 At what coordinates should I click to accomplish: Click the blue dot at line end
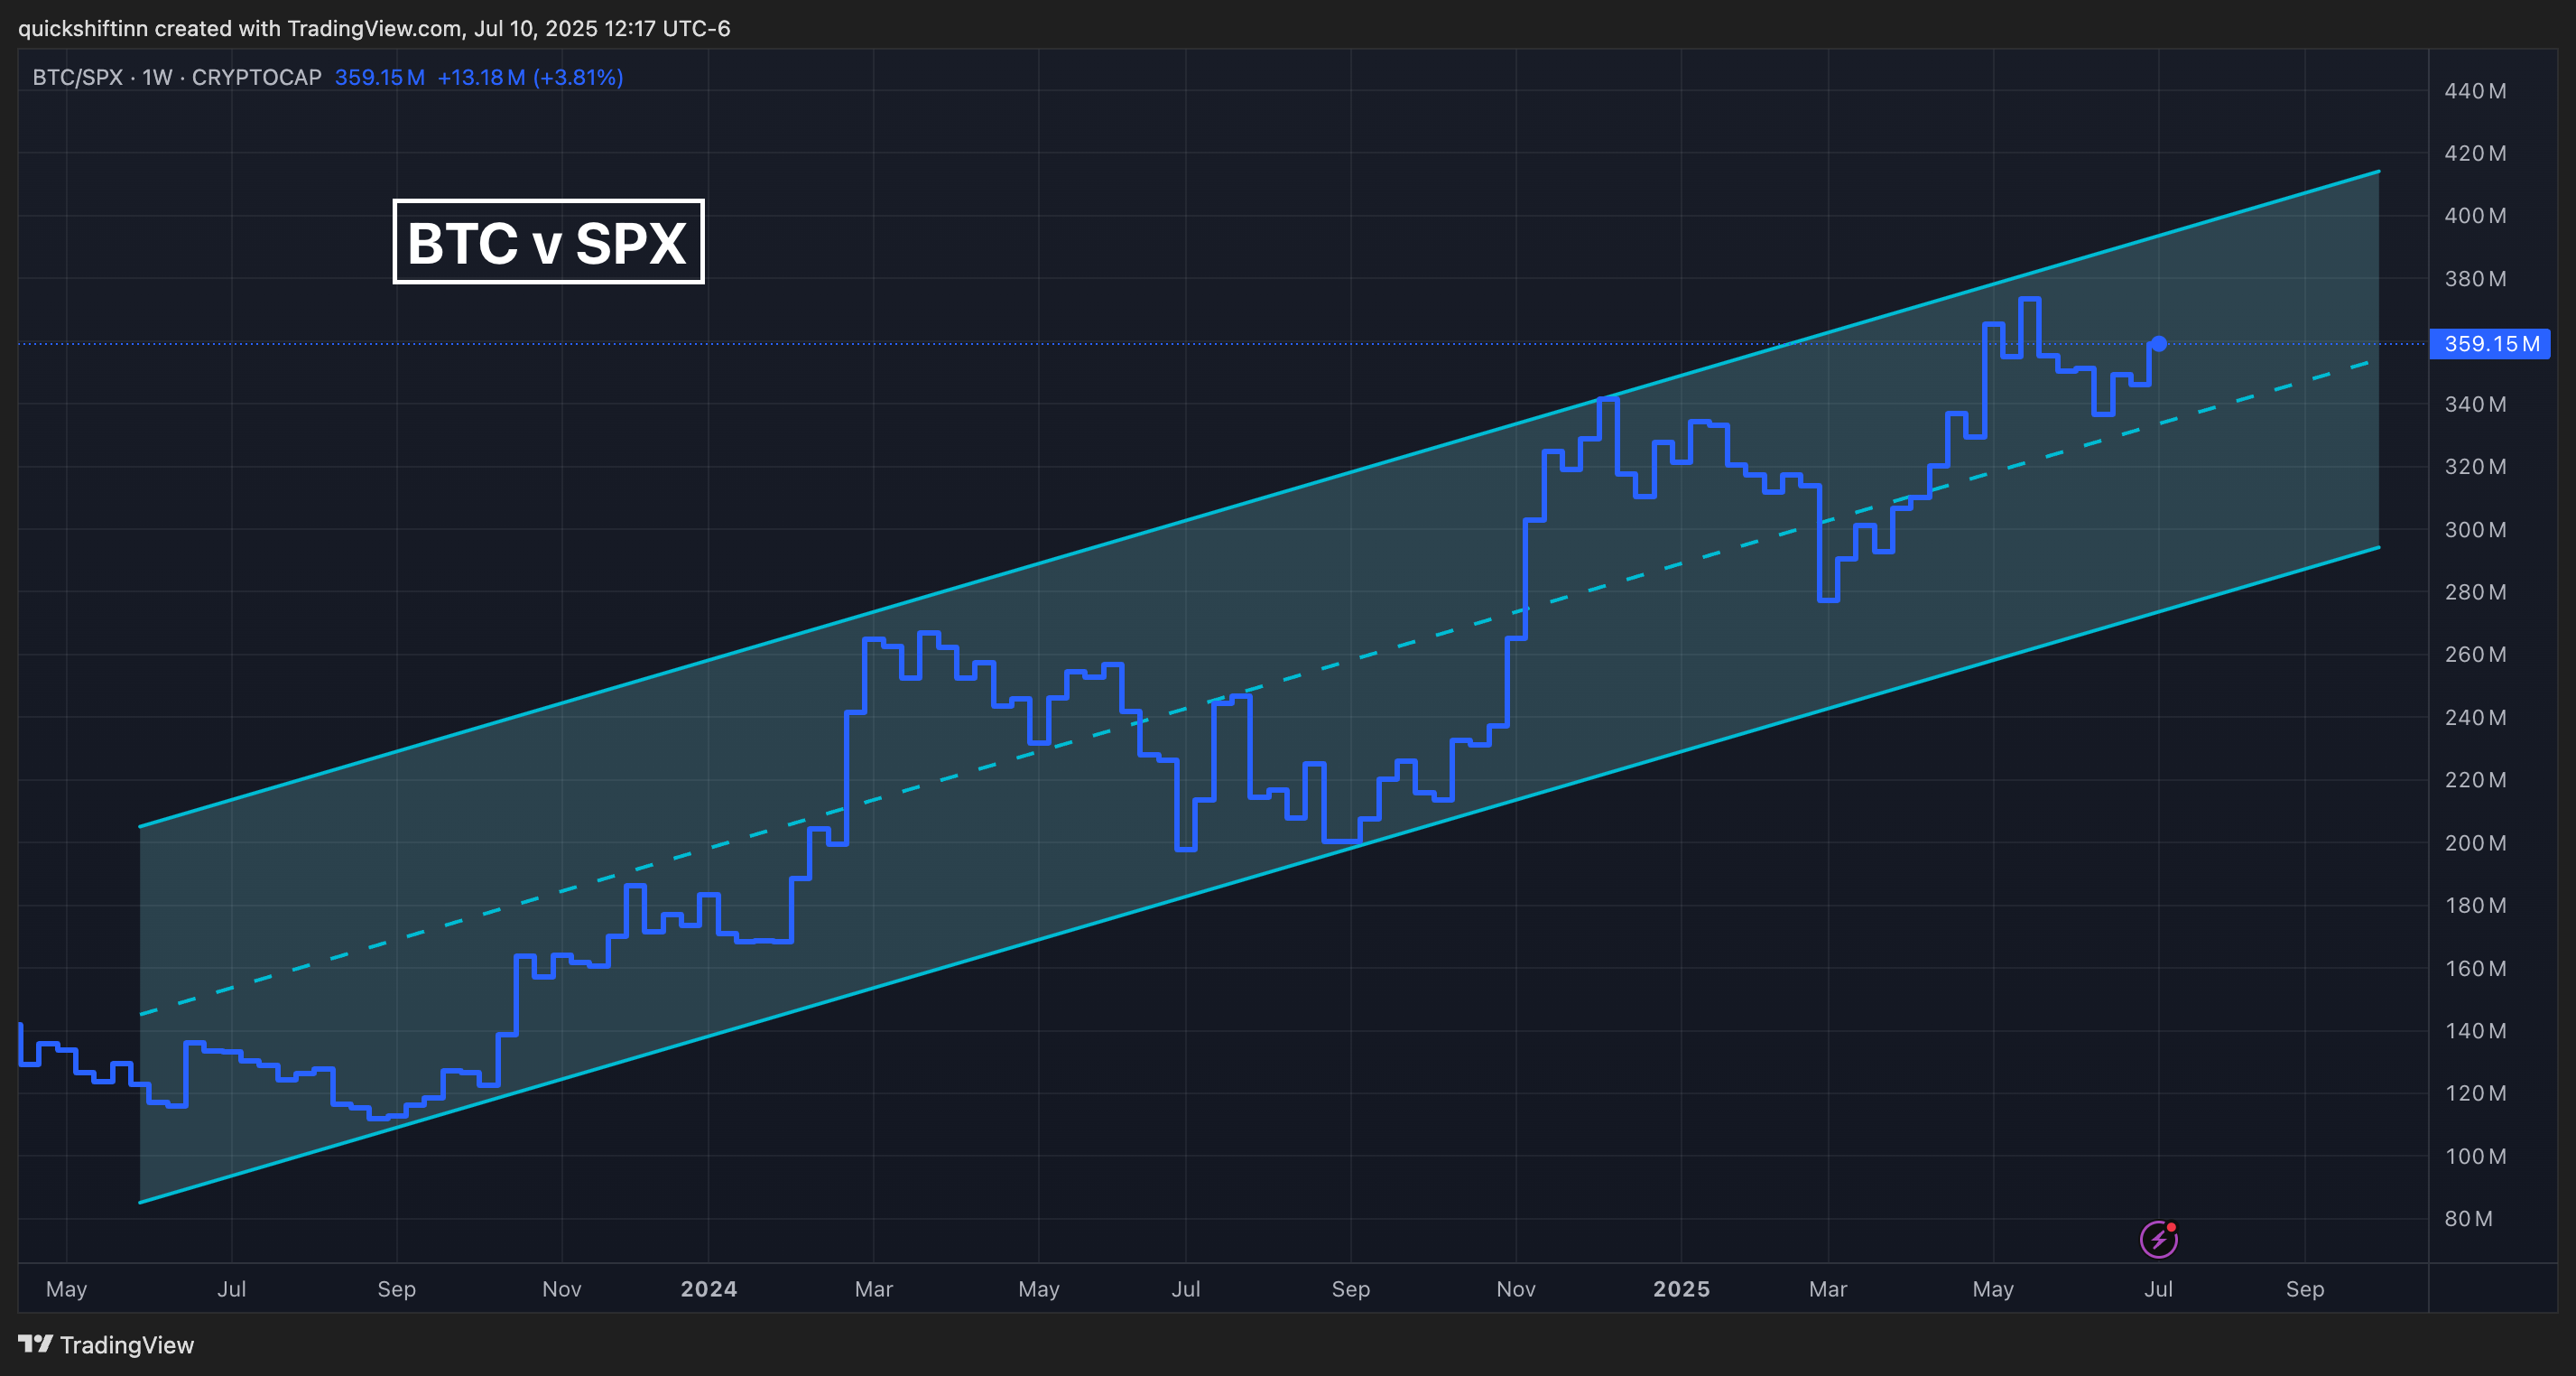pos(2159,344)
